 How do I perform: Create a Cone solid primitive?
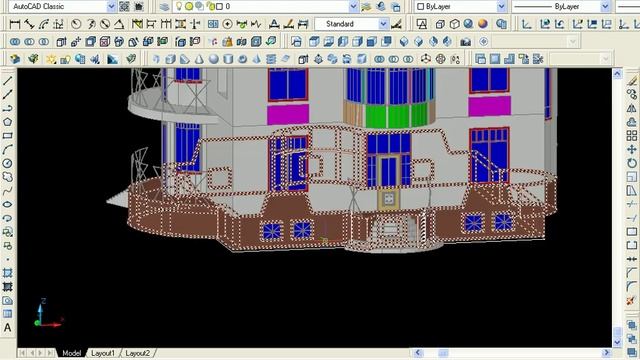[199, 59]
